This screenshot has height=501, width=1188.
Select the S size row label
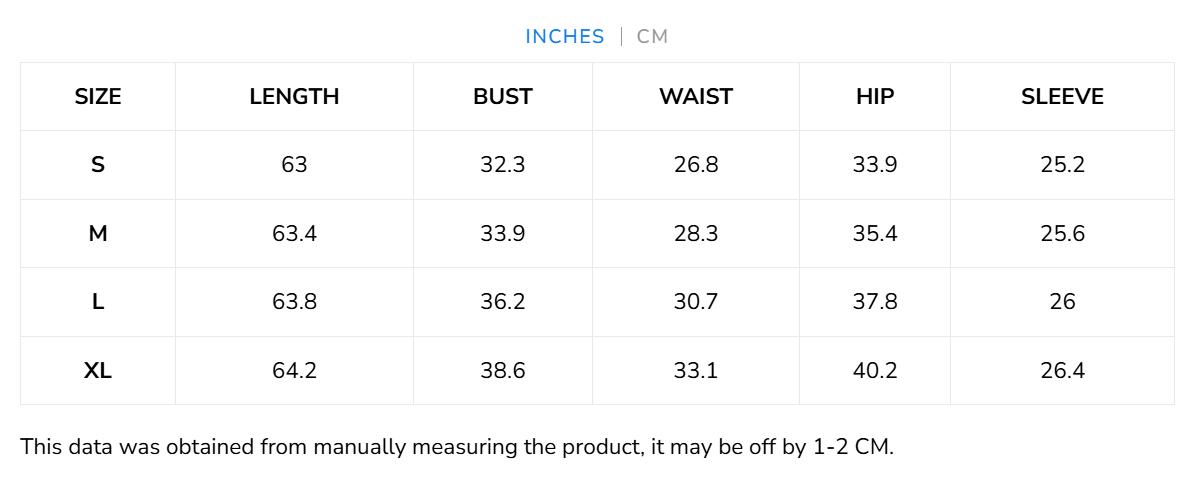coord(98,165)
